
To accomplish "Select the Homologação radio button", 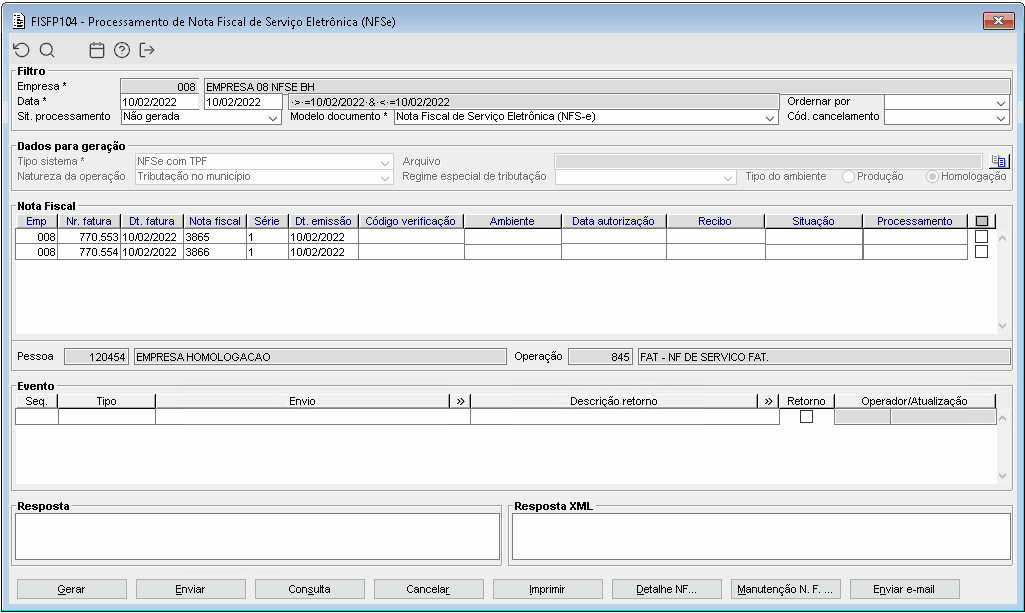I will 932,176.
